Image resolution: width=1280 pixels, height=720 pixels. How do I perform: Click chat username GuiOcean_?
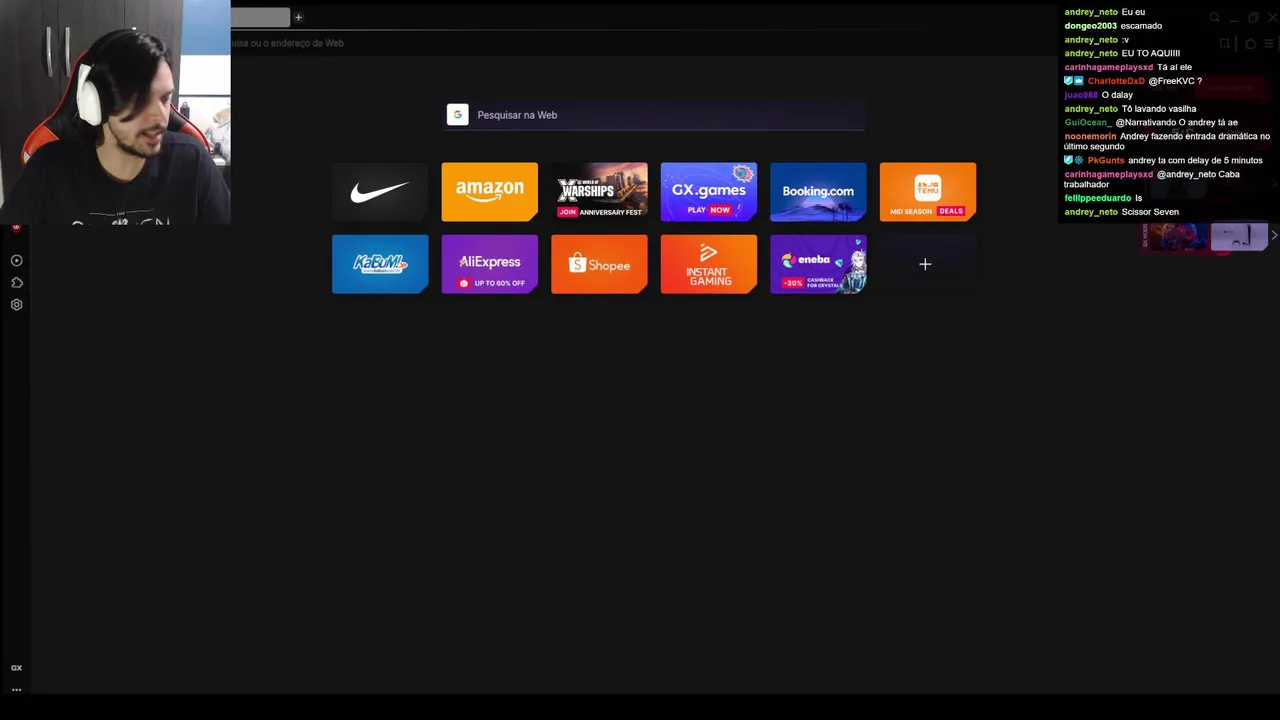pos(1088,122)
